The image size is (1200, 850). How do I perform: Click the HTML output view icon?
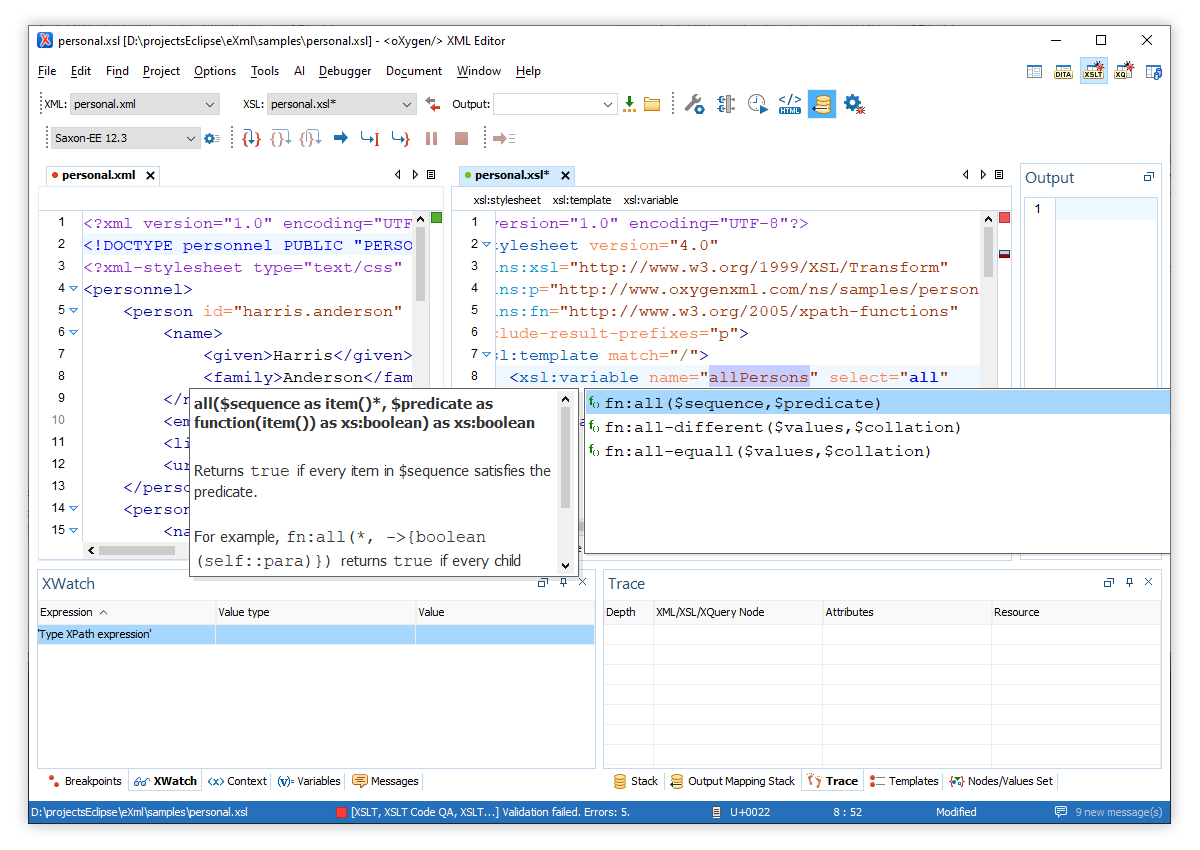point(789,104)
